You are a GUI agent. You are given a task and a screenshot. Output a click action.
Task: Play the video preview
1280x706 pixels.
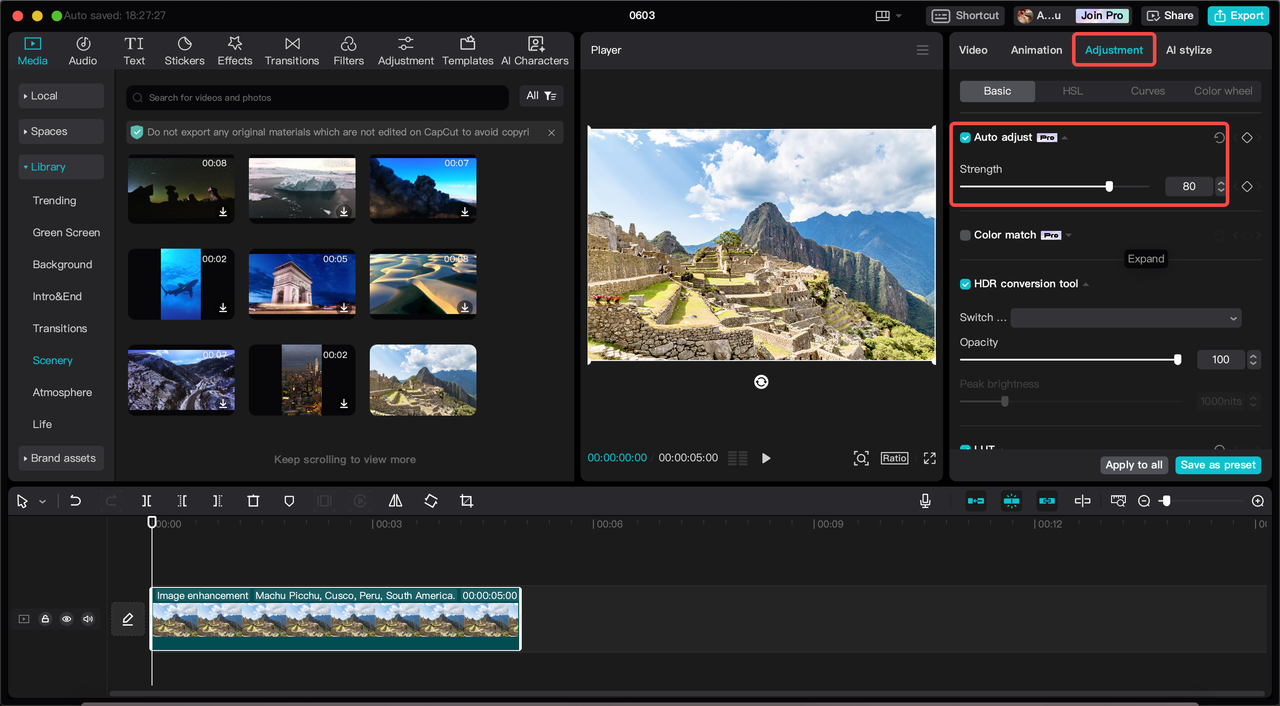coord(766,458)
